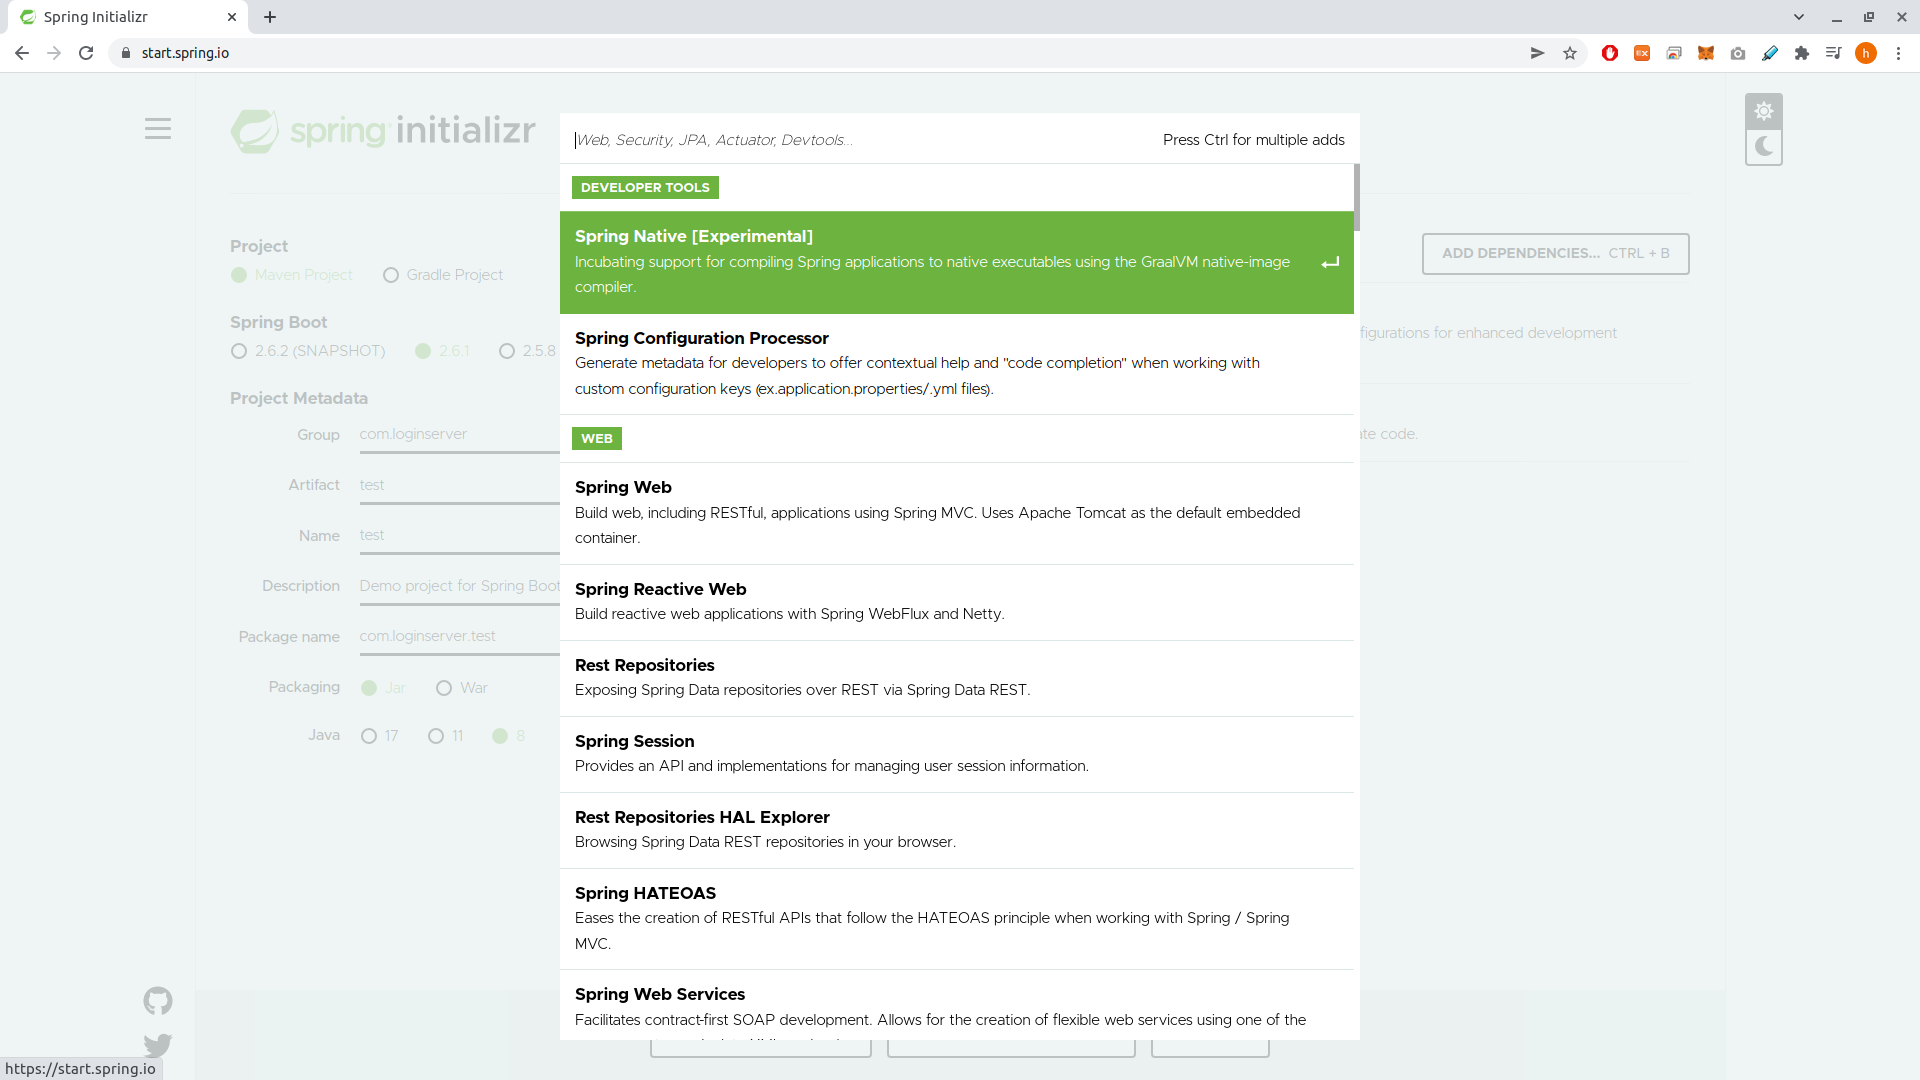Click the Description input field
The height and width of the screenshot is (1080, 1920).
460,586
